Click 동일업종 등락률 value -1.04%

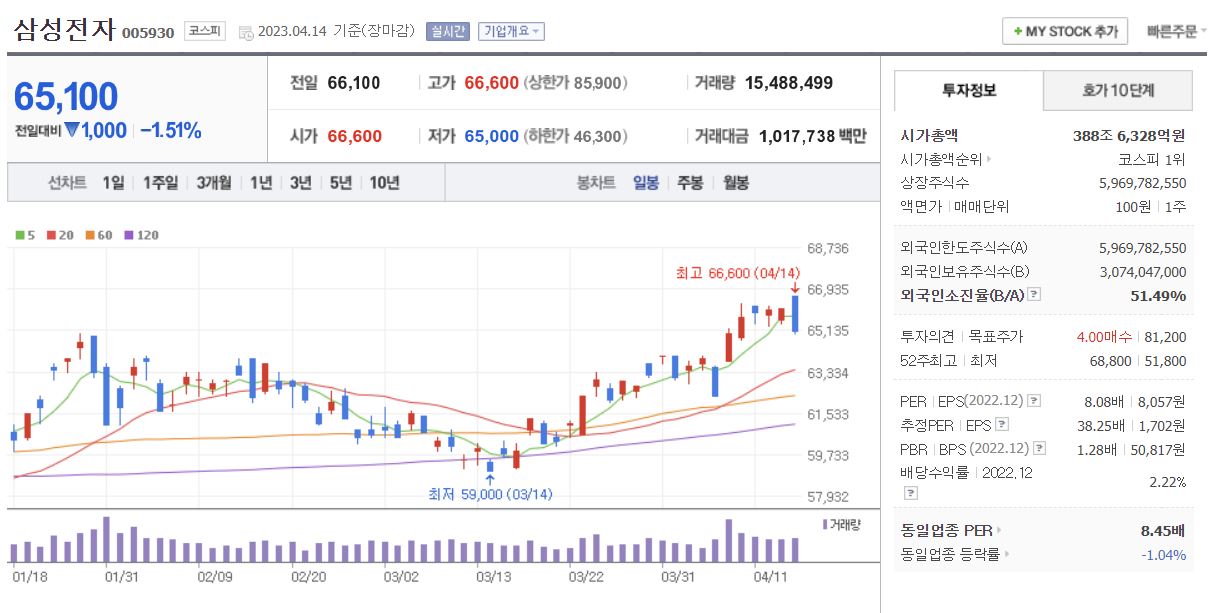(x=1164, y=554)
